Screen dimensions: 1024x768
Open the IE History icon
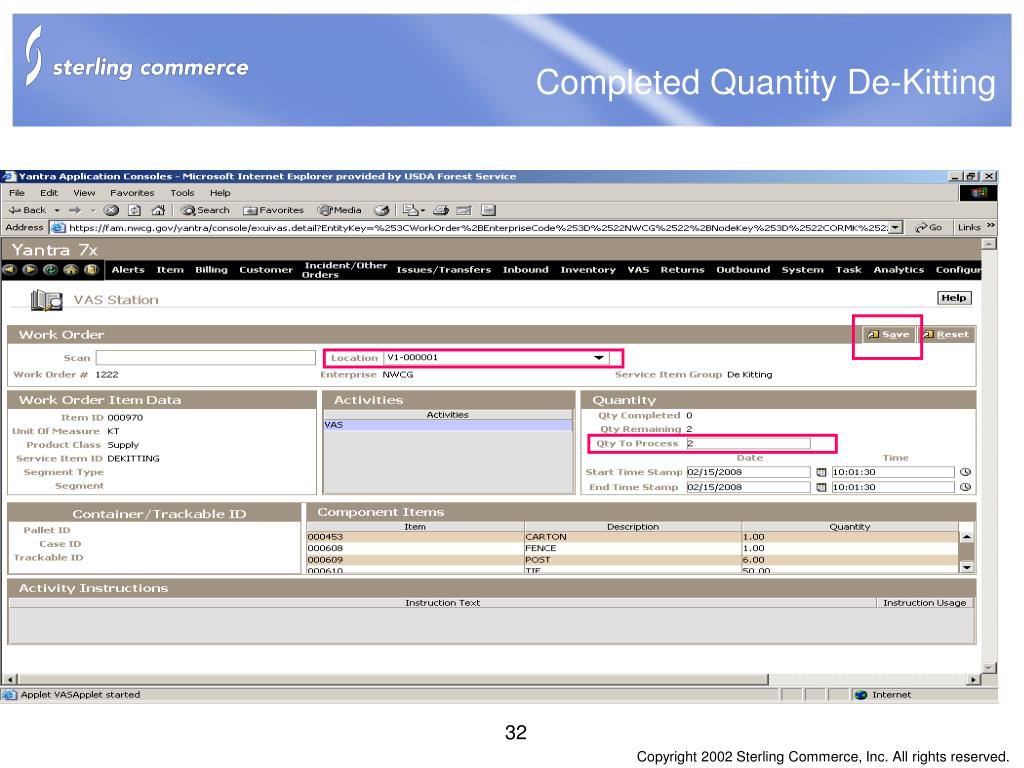pos(381,210)
